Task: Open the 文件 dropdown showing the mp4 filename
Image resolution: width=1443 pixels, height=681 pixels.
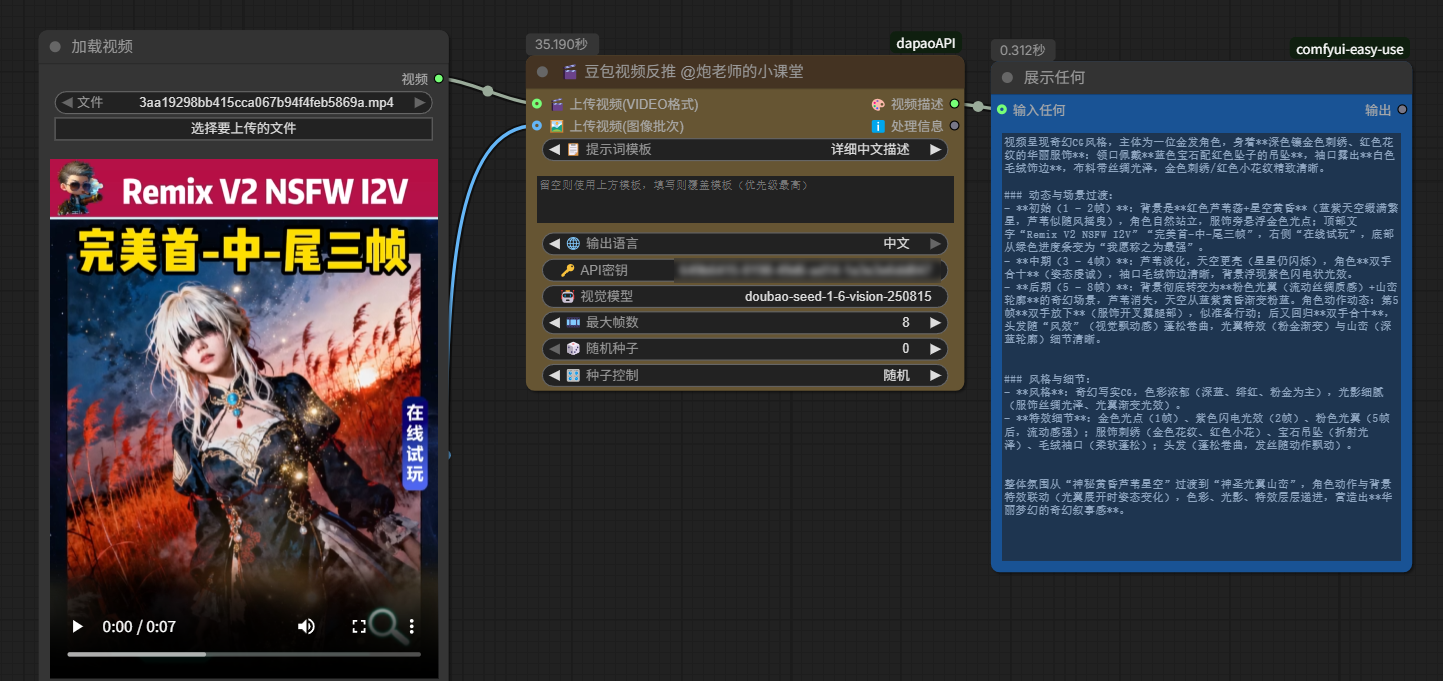Action: [244, 102]
